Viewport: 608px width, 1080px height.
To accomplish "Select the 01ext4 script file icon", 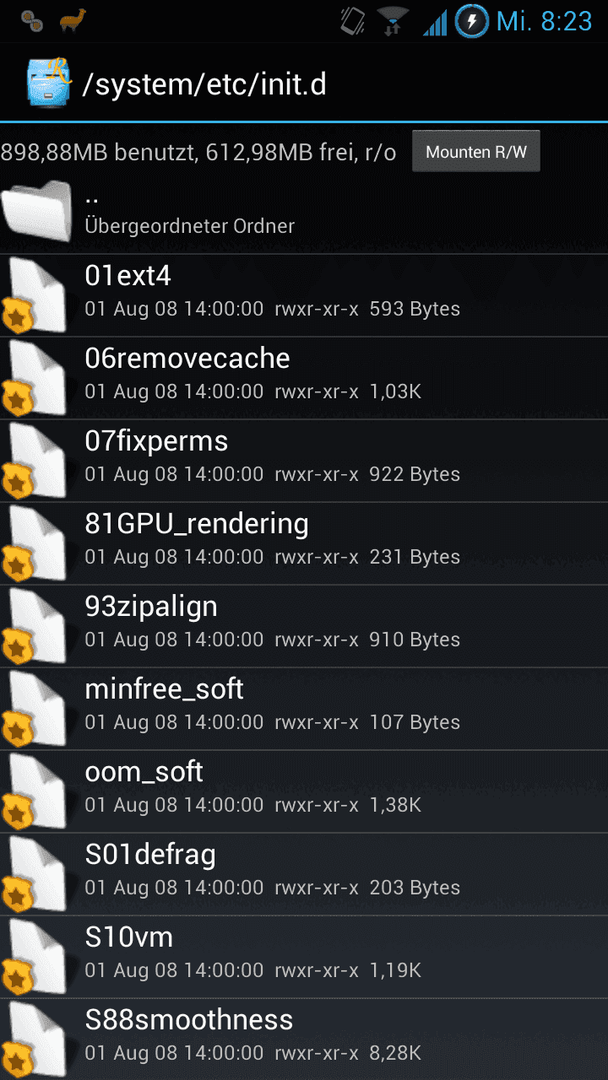I will point(34,295).
